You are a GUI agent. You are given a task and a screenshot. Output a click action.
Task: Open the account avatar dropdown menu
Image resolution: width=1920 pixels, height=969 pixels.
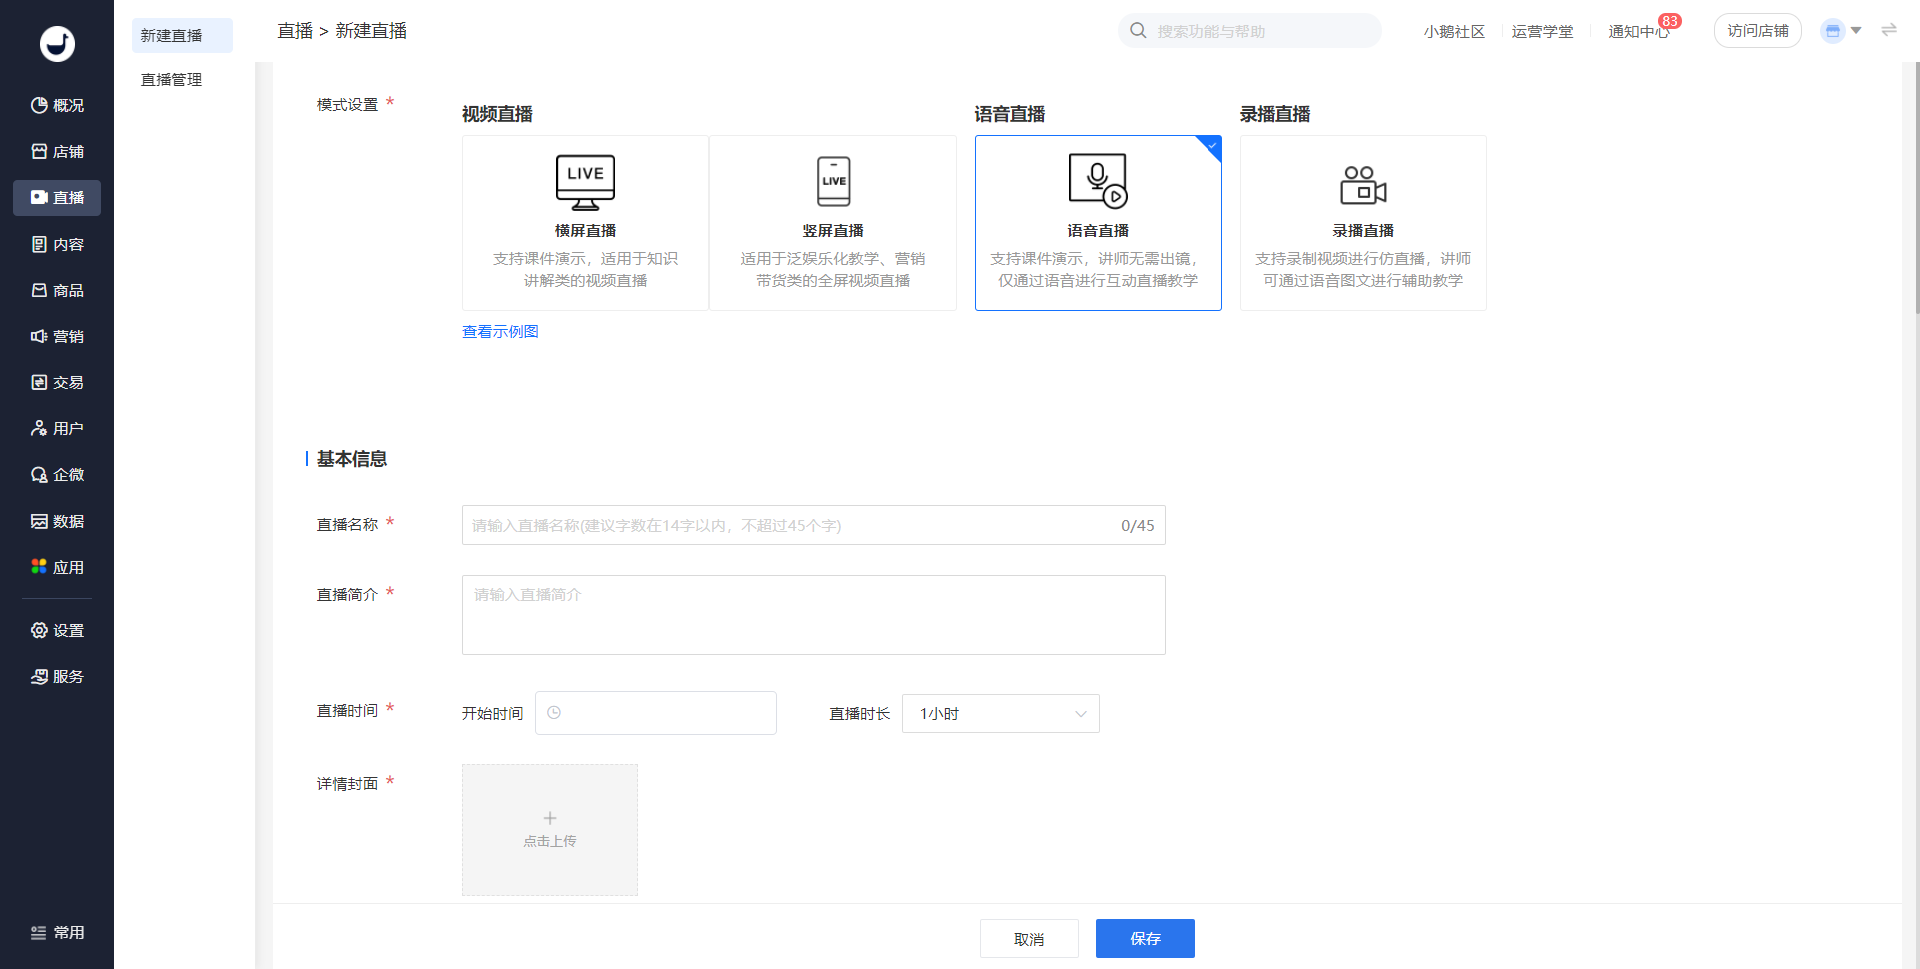click(x=1841, y=31)
